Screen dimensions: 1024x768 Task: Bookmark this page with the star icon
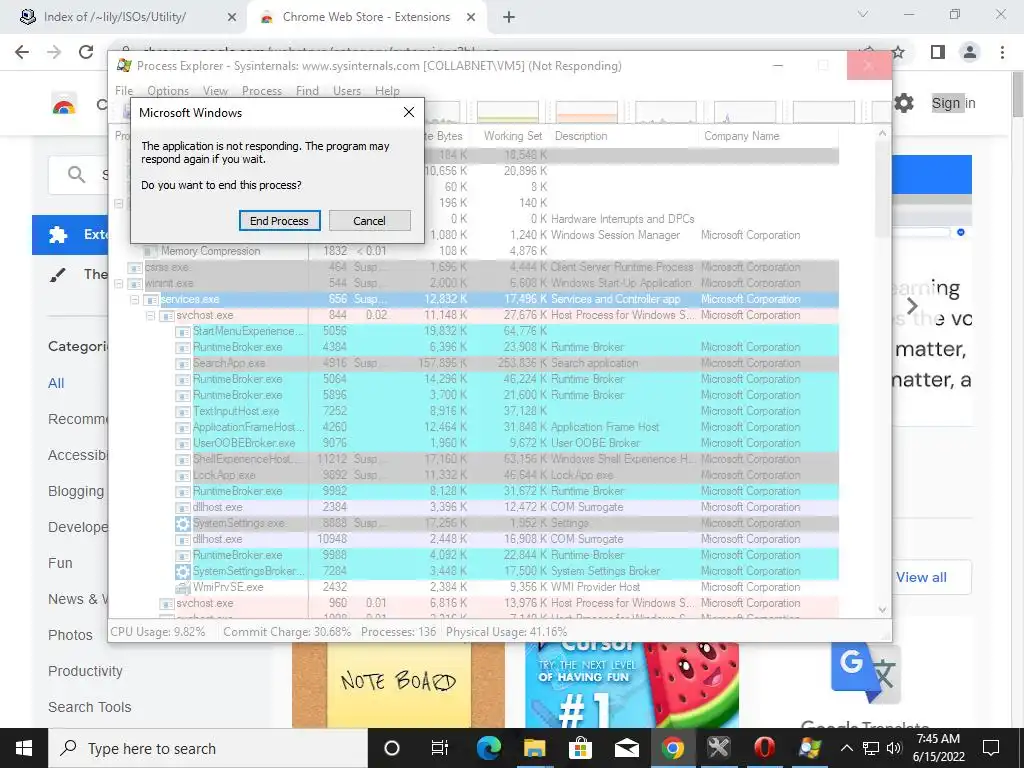pyautogui.click(x=899, y=52)
